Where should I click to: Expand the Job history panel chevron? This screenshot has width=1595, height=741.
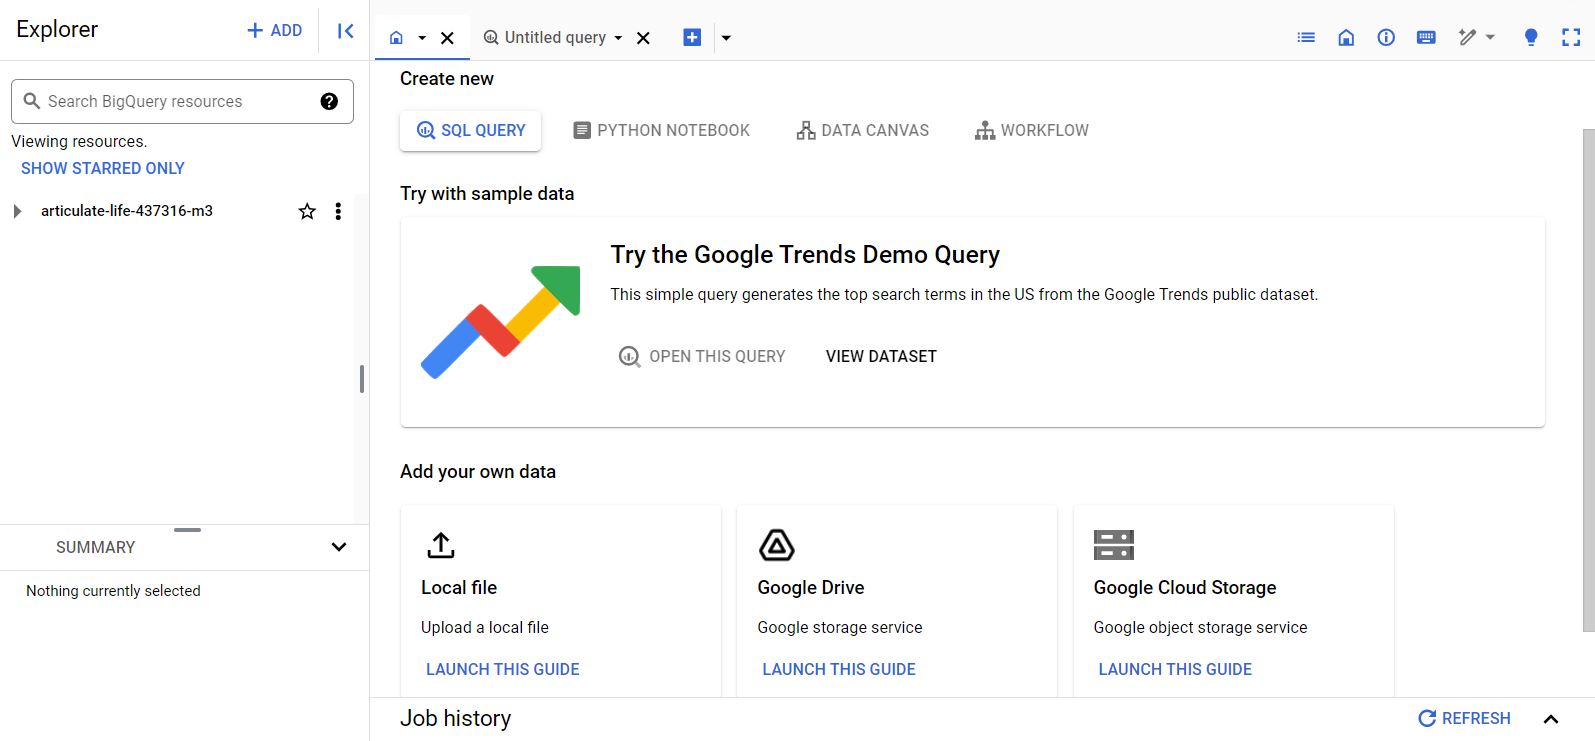click(x=1551, y=719)
